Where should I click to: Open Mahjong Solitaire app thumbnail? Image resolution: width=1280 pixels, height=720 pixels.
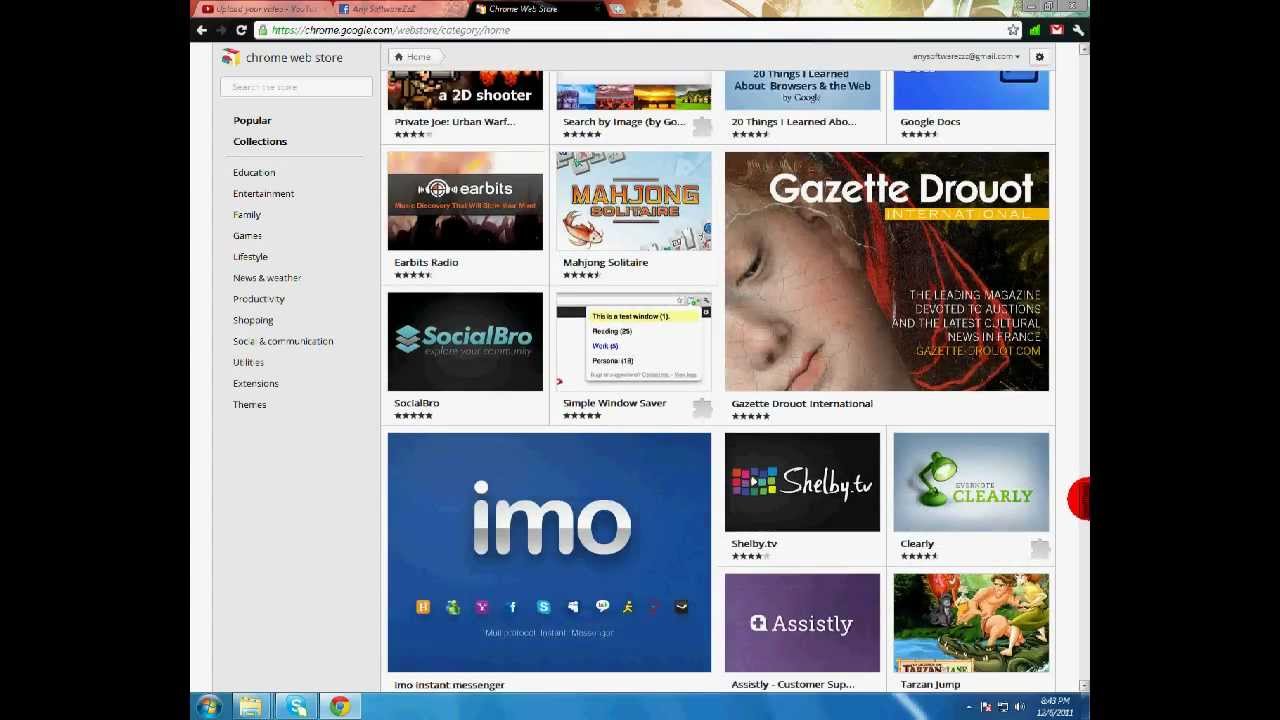tap(634, 201)
